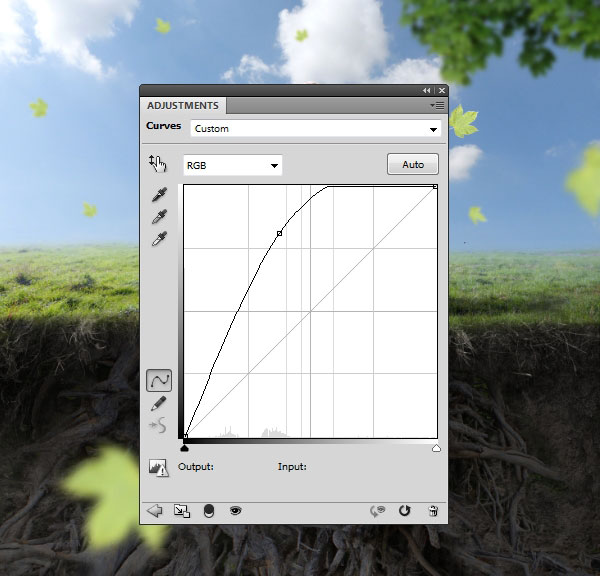Select the top-right curve endpoint
The width and height of the screenshot is (600, 576).
(435, 187)
